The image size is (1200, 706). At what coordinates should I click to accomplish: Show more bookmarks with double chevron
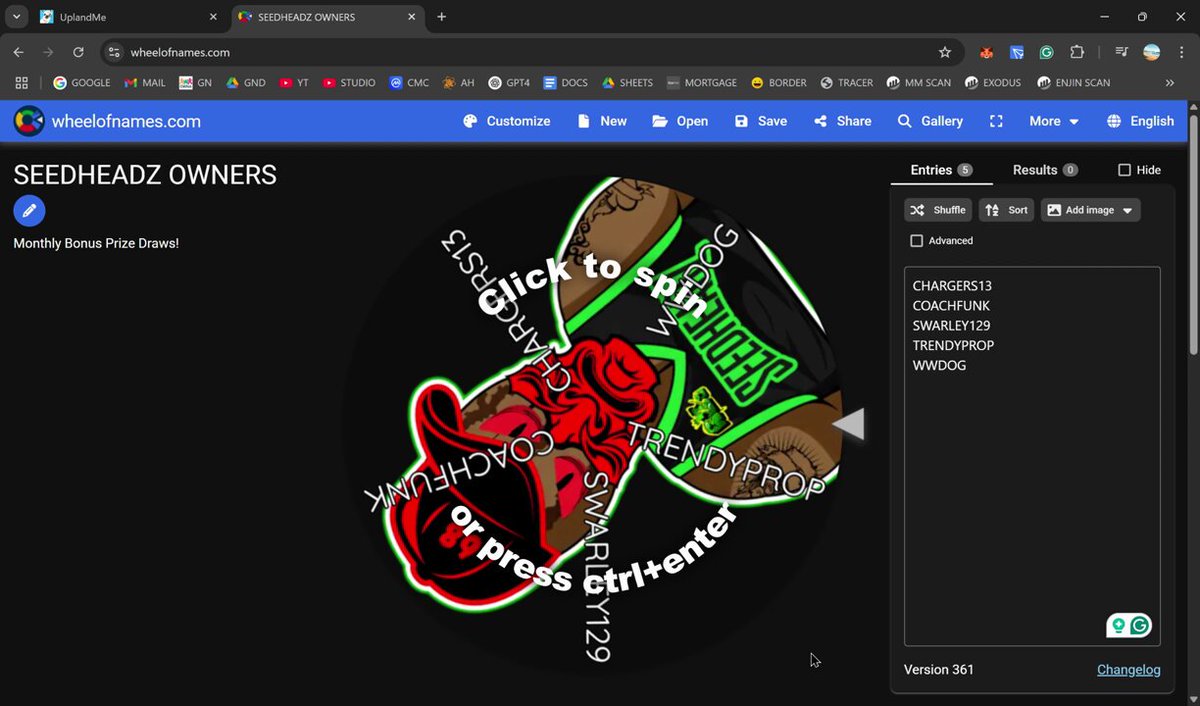tap(1170, 83)
